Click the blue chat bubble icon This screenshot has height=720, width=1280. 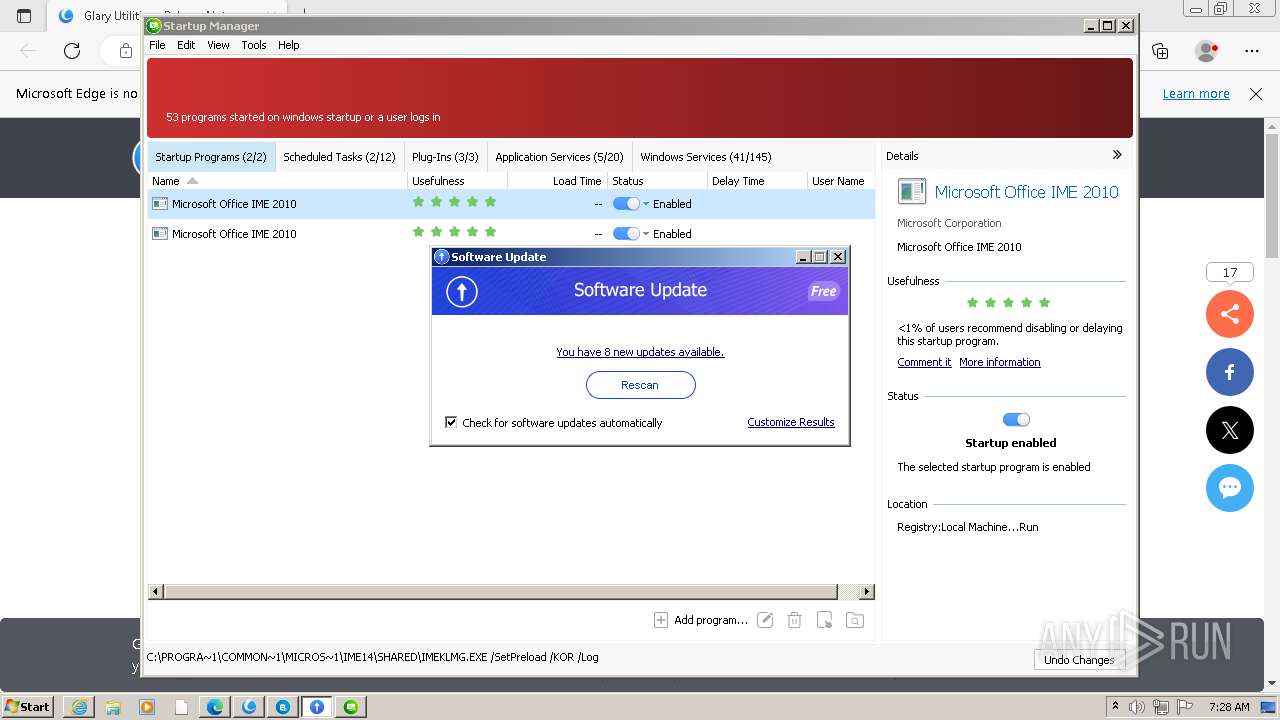(1230, 488)
